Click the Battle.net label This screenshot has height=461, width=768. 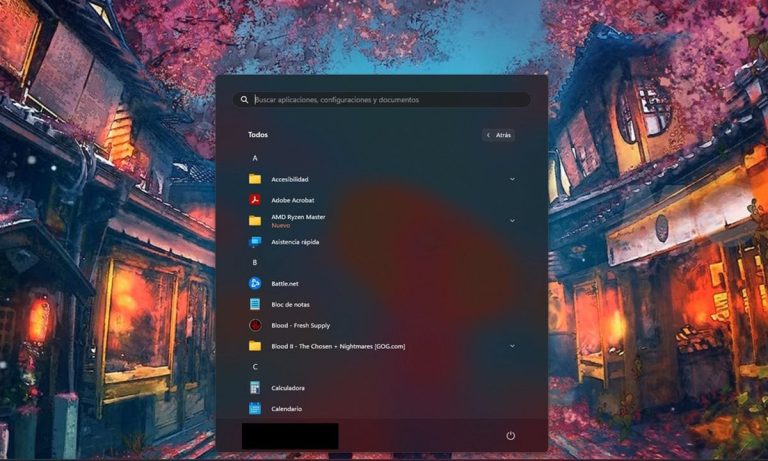(285, 284)
